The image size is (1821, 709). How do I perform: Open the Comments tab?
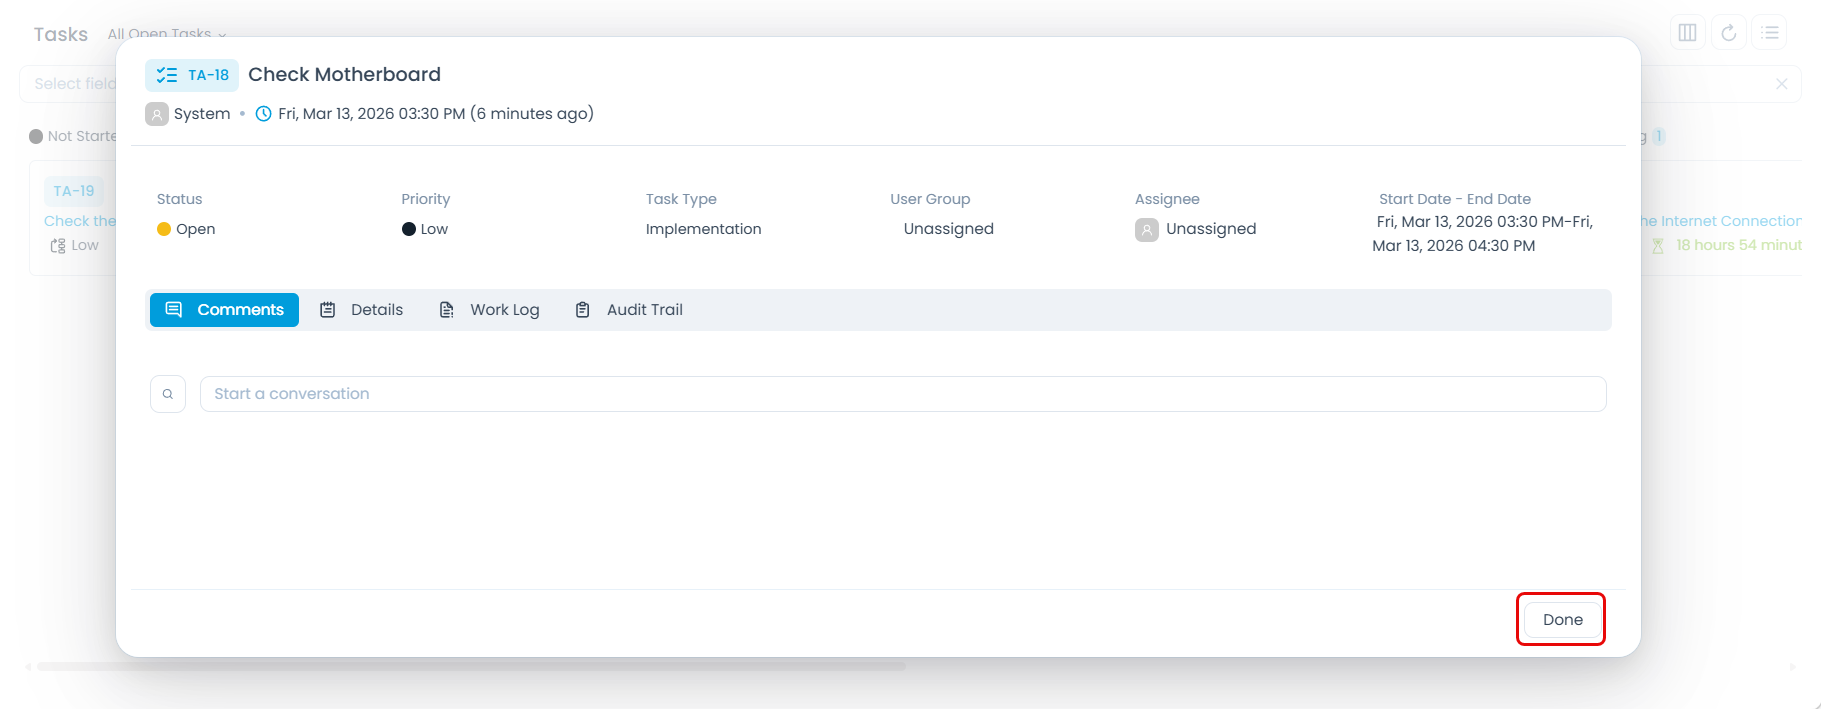point(224,310)
